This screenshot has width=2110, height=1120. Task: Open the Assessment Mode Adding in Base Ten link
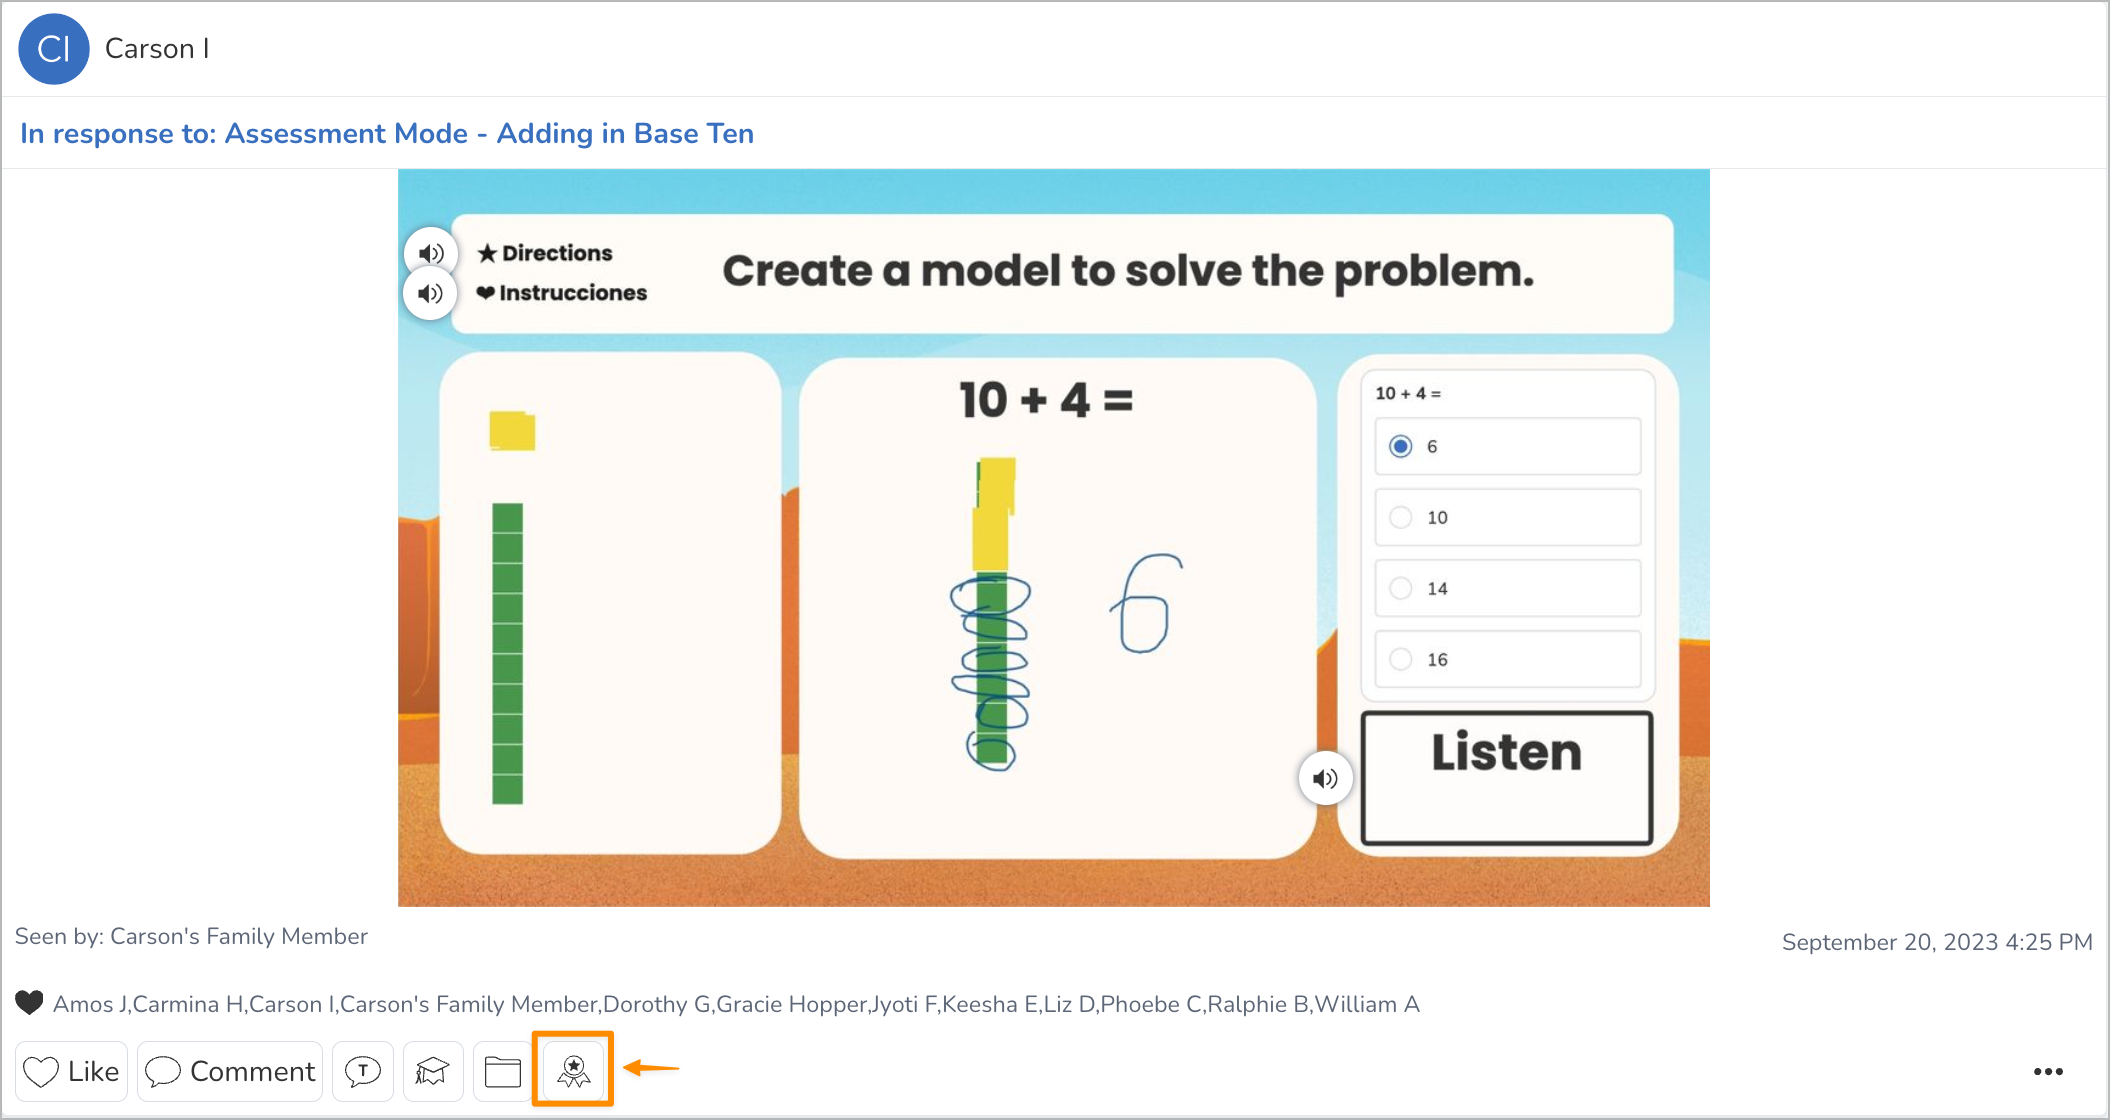[387, 133]
